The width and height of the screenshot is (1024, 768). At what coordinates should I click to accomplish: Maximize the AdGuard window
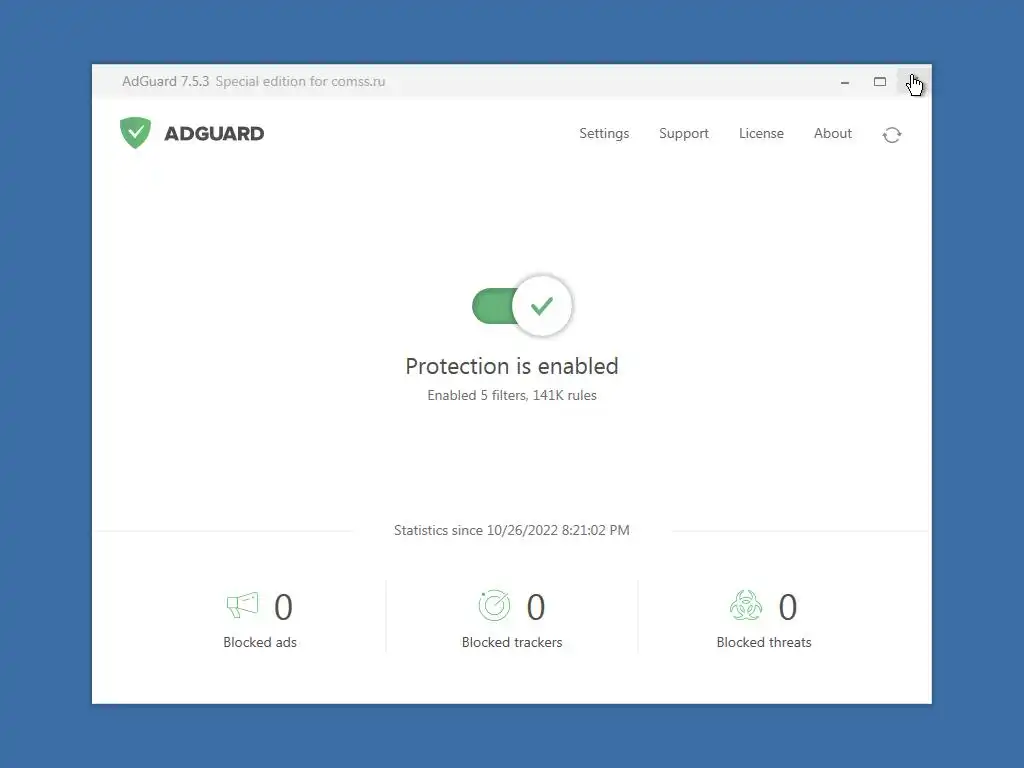coord(880,82)
